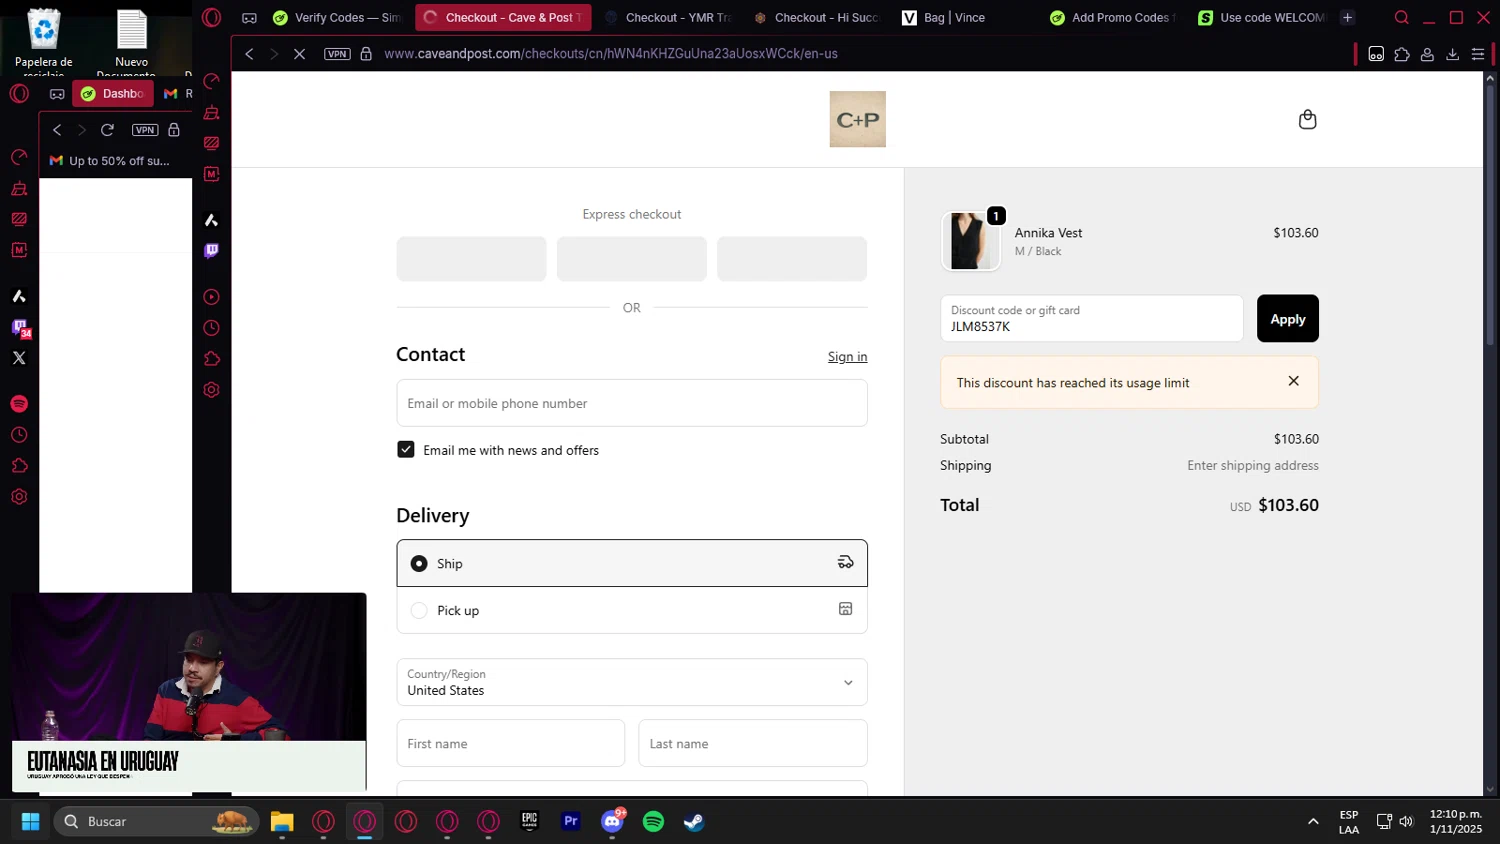Apply the discount code
Image resolution: width=1500 pixels, height=844 pixels.
tap(1287, 318)
